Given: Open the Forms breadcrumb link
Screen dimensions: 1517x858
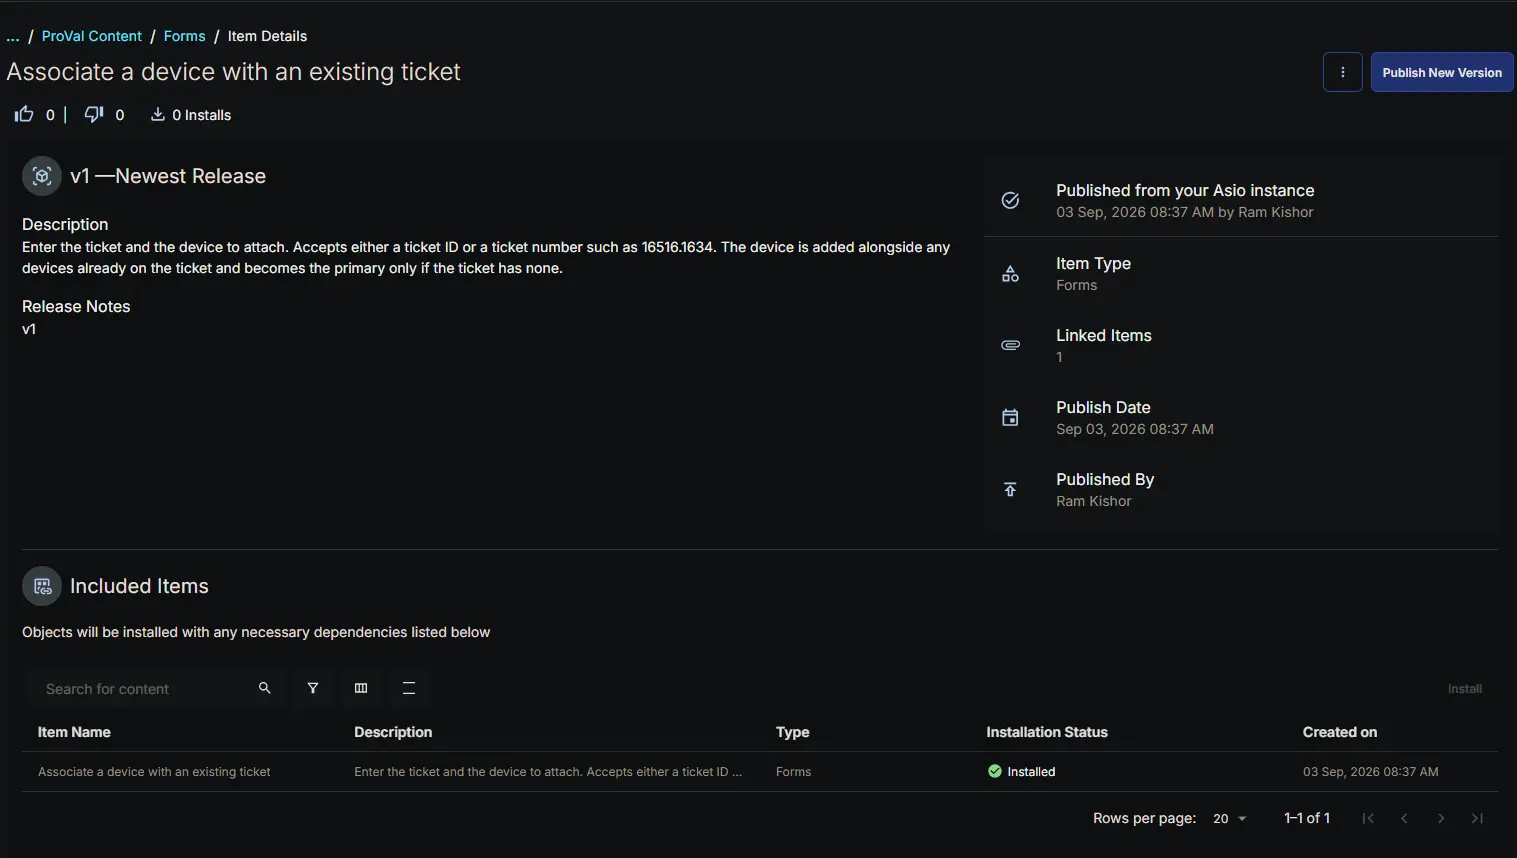Looking at the screenshot, I should coord(185,36).
